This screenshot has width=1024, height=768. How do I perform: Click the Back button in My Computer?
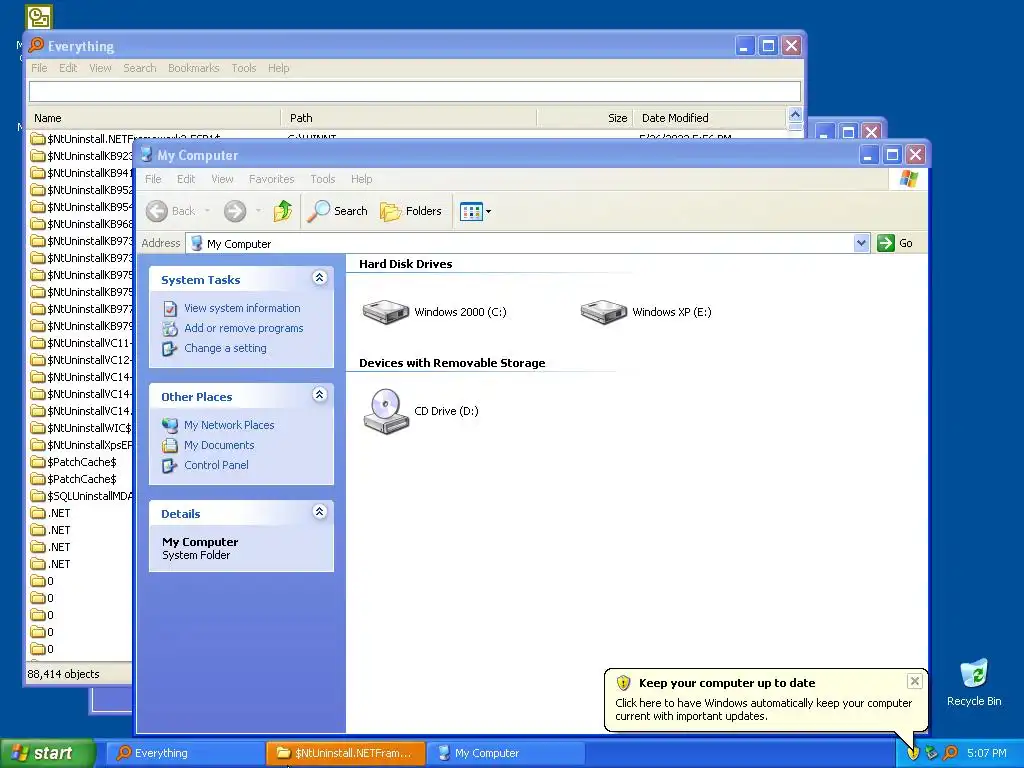tap(170, 211)
